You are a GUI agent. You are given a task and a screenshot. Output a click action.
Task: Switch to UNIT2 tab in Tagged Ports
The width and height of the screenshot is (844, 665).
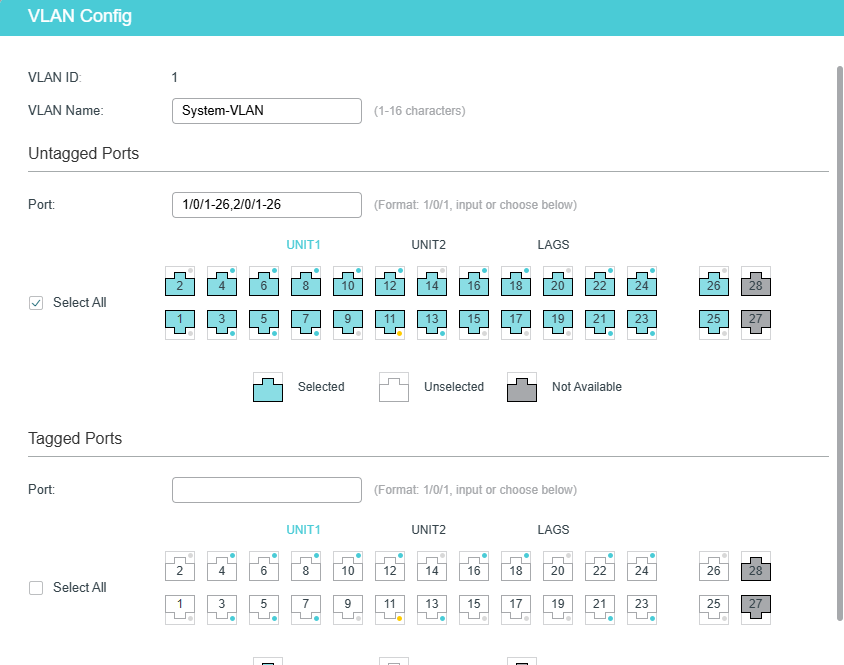[428, 530]
